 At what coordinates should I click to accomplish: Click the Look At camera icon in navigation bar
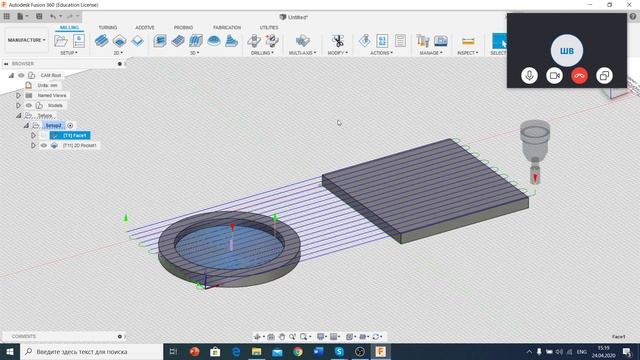271,336
